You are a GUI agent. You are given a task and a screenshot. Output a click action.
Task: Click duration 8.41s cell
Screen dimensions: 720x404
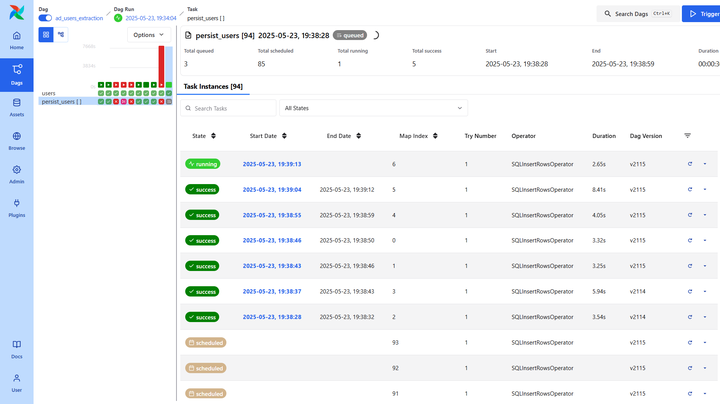(x=599, y=190)
